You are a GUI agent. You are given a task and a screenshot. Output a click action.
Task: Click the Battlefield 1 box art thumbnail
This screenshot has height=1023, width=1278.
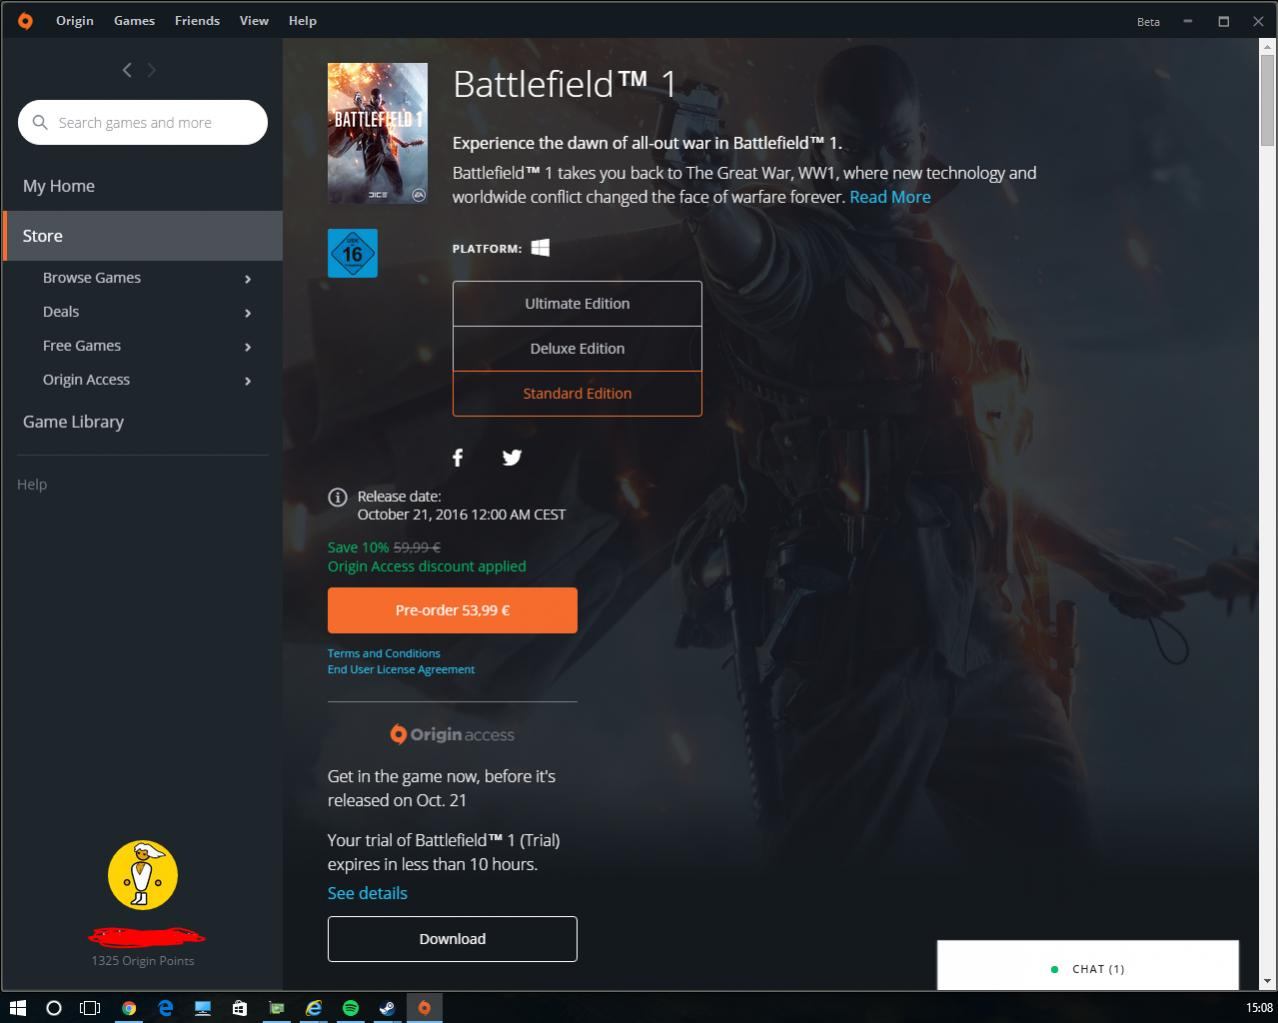click(378, 134)
